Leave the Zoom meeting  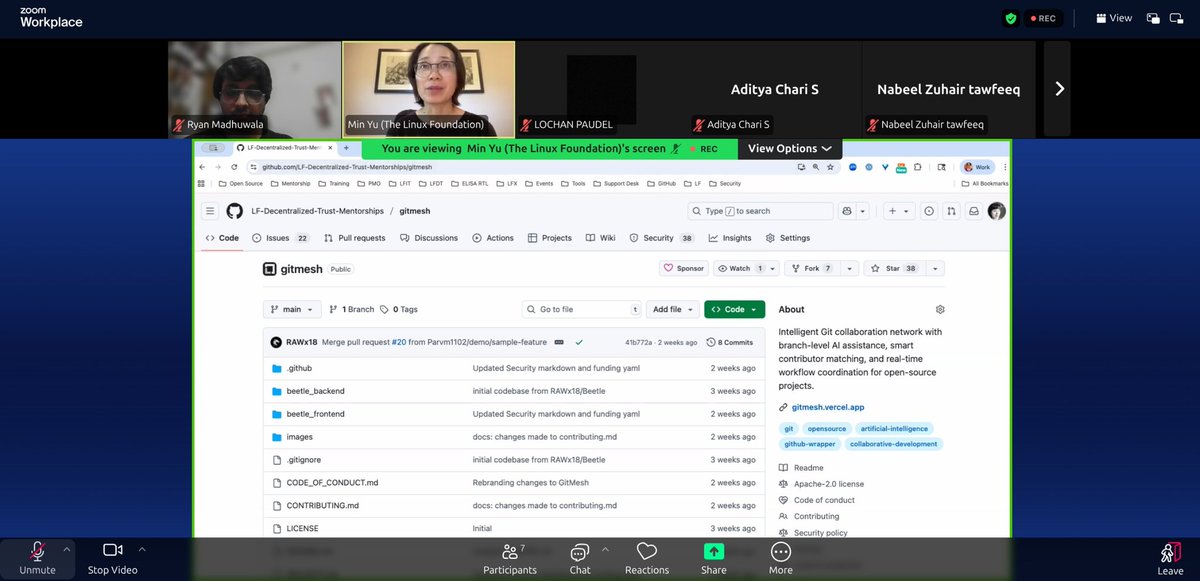point(1170,558)
